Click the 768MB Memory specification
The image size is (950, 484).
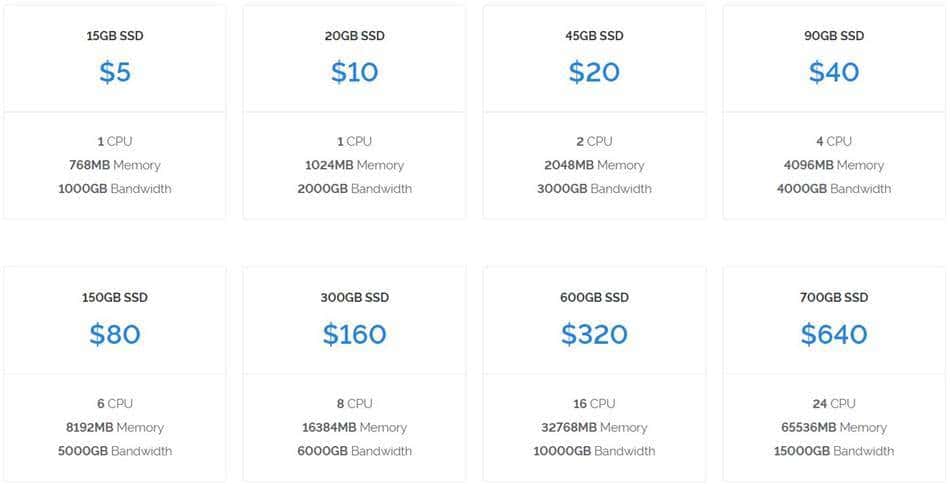pyautogui.click(x=115, y=165)
